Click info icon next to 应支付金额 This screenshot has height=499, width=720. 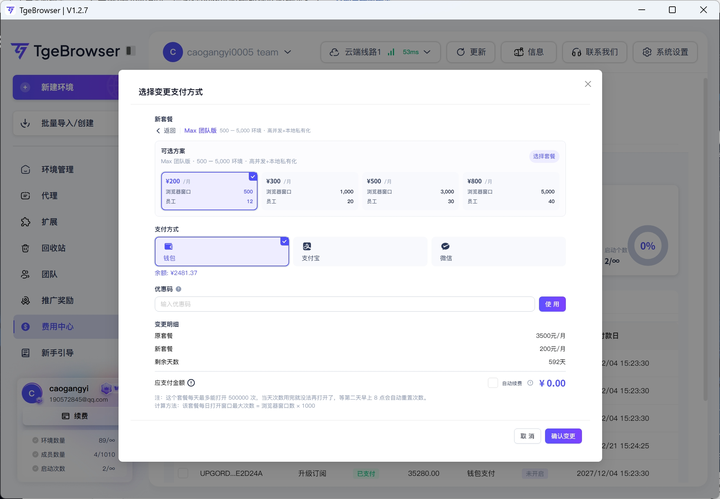point(191,383)
